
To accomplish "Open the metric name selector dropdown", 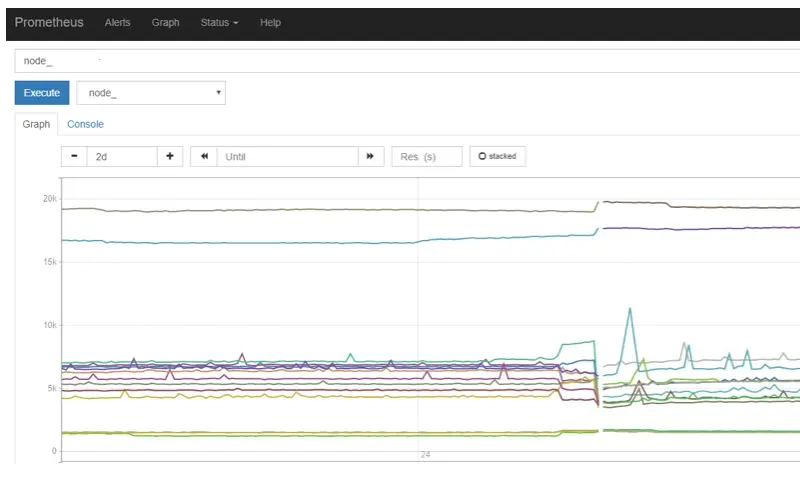I will pyautogui.click(x=151, y=93).
